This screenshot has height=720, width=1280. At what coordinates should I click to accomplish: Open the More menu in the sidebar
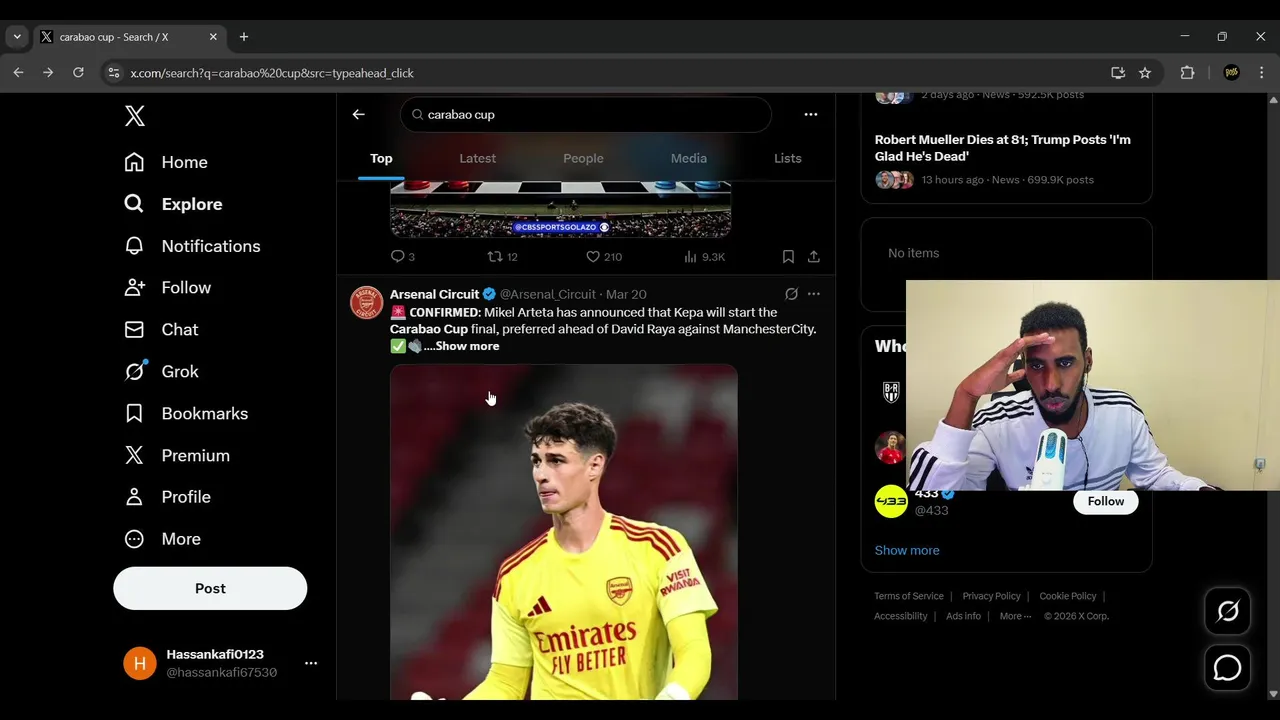point(162,539)
